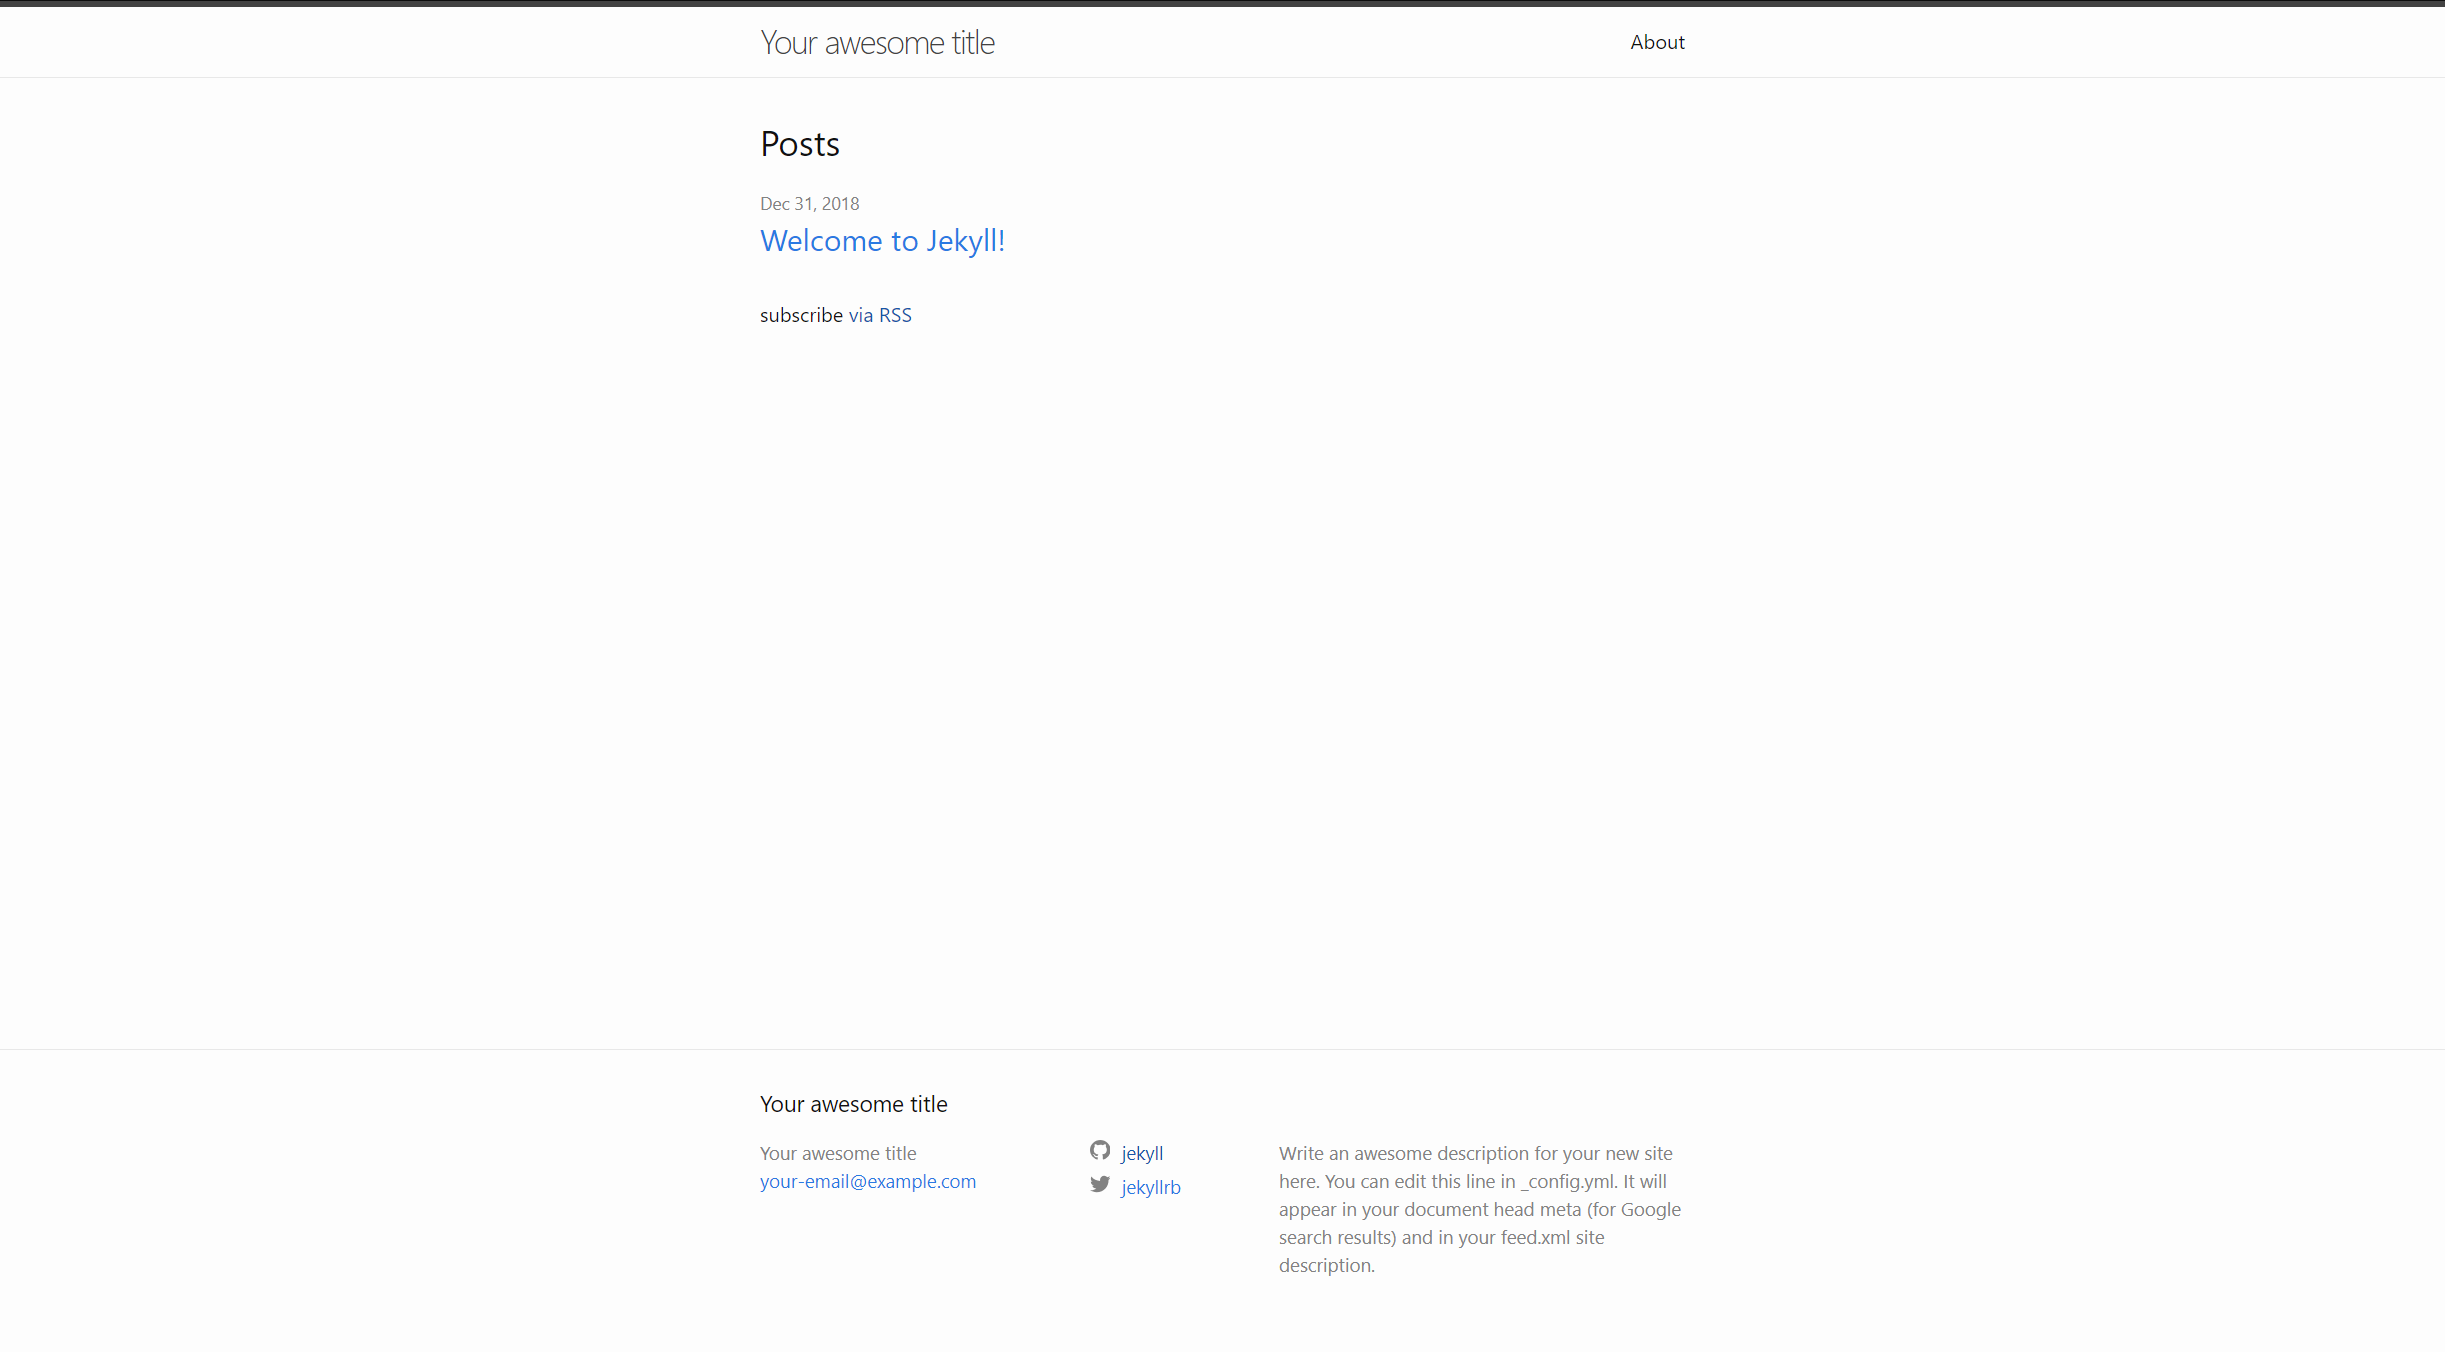Open the jekyll GitHub profile link
Image resolution: width=2445 pixels, height=1352 pixels.
(x=1142, y=1153)
